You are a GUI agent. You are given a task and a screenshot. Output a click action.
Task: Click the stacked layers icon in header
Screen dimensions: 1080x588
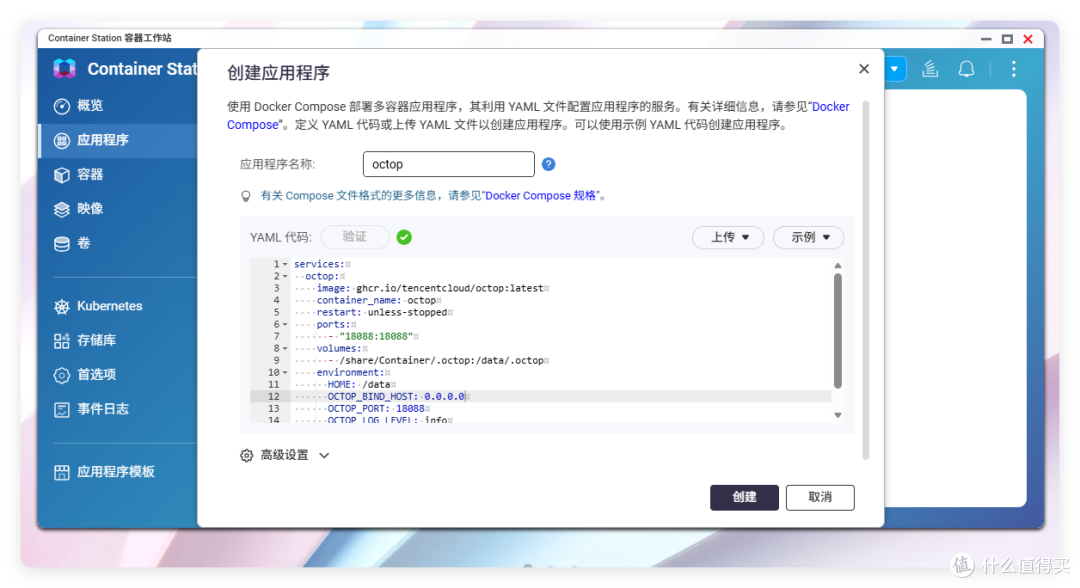[x=930, y=69]
